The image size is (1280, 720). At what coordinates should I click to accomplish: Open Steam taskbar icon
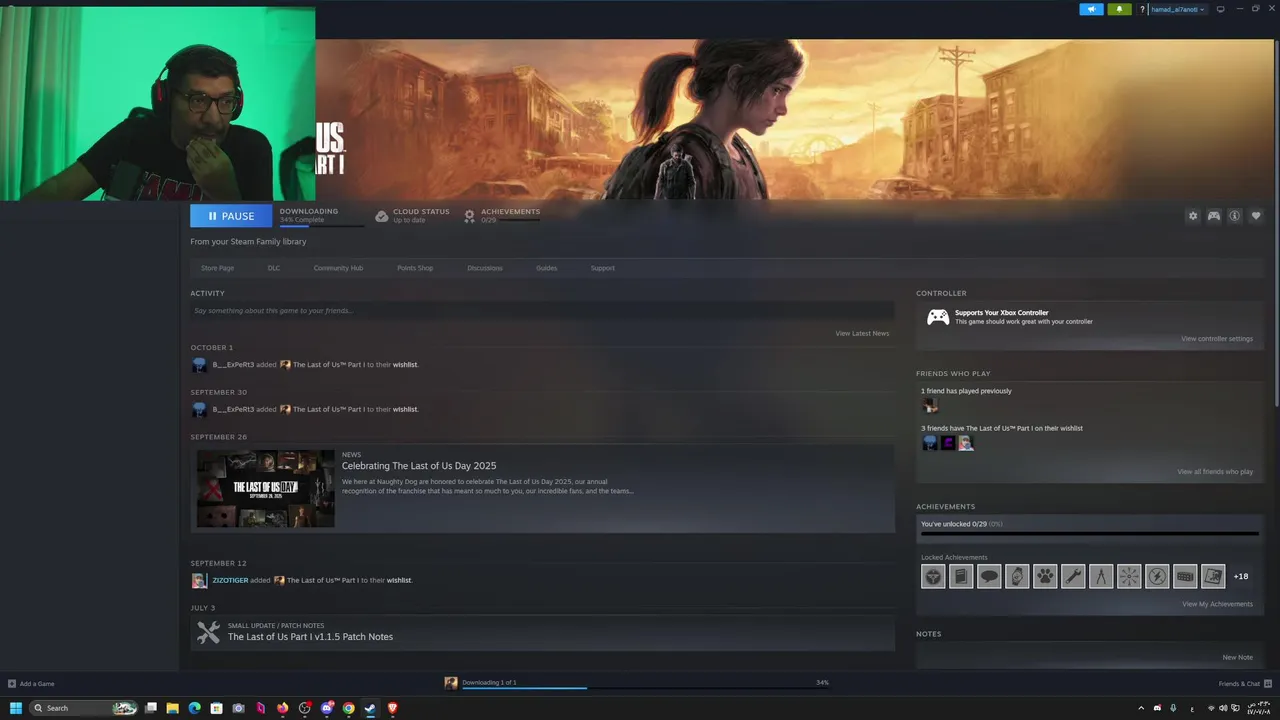pos(370,708)
